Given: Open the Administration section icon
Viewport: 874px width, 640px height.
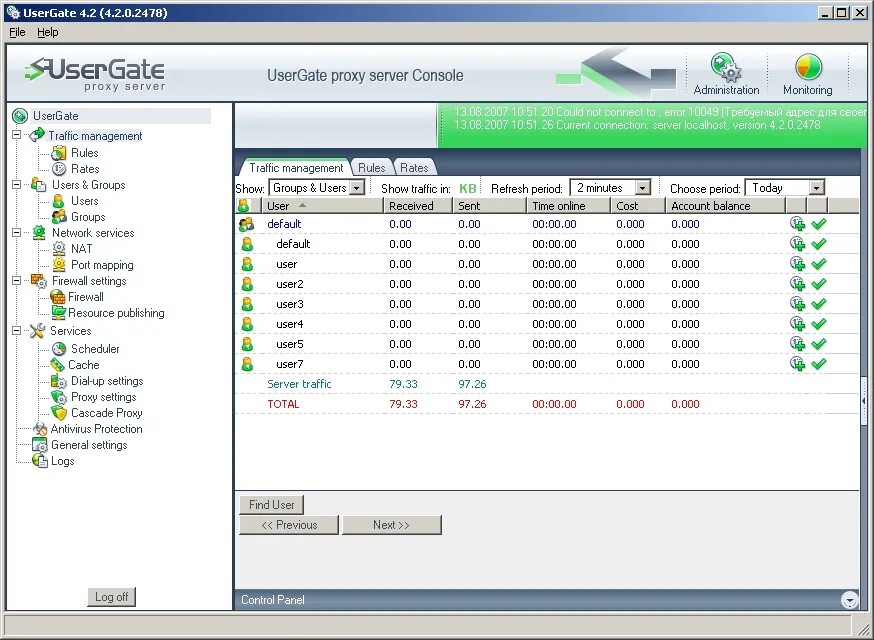Looking at the screenshot, I should pyautogui.click(x=726, y=67).
